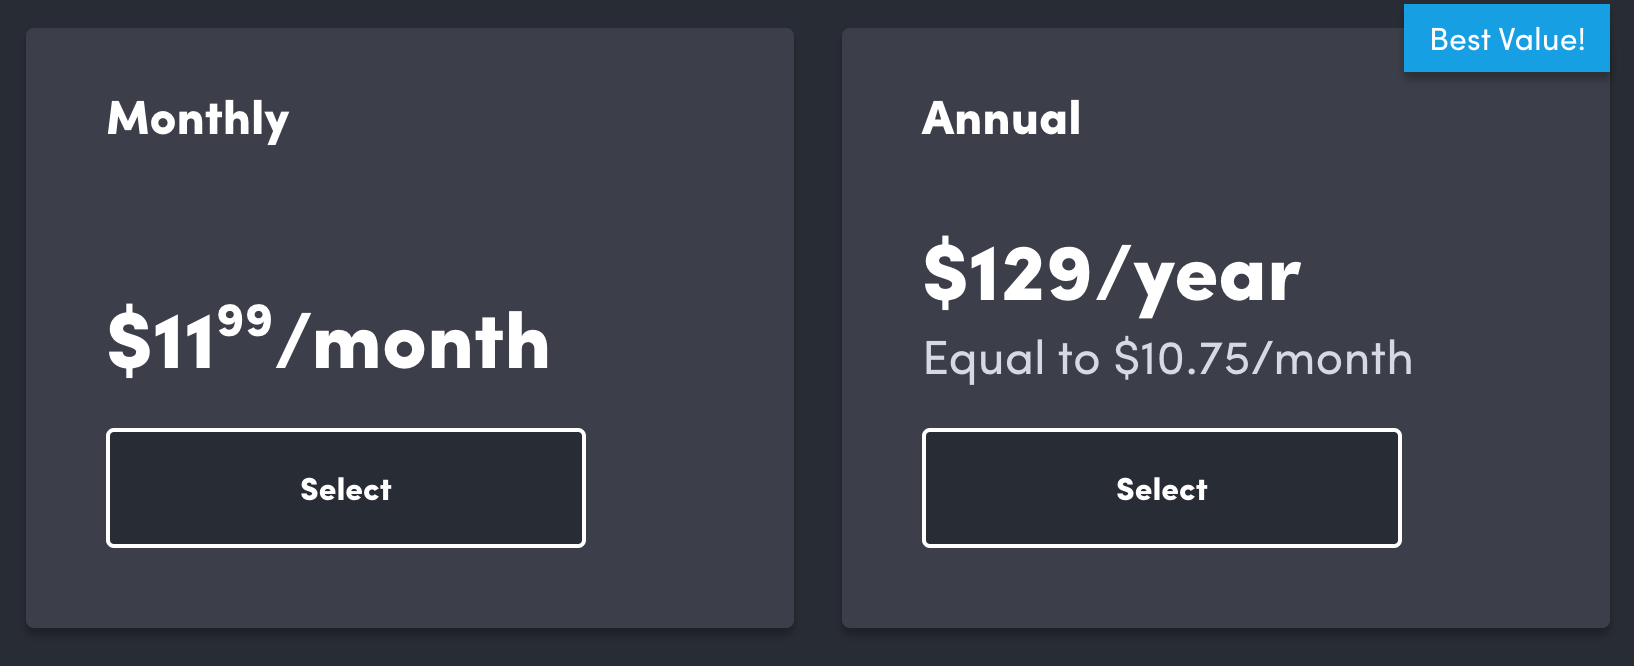Screen dimensions: 1634x666
Task: Click the $11.99/month price text
Action: click(328, 342)
